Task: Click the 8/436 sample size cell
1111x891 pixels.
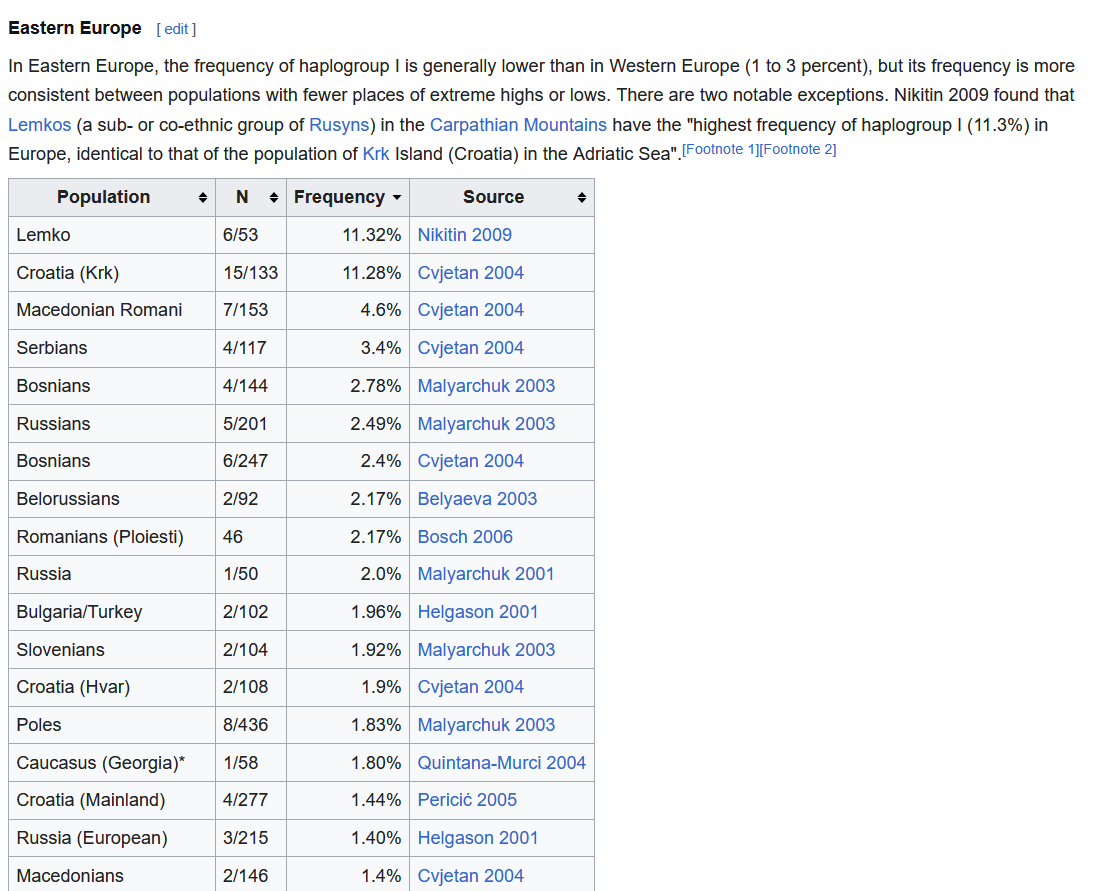Action: (x=251, y=725)
